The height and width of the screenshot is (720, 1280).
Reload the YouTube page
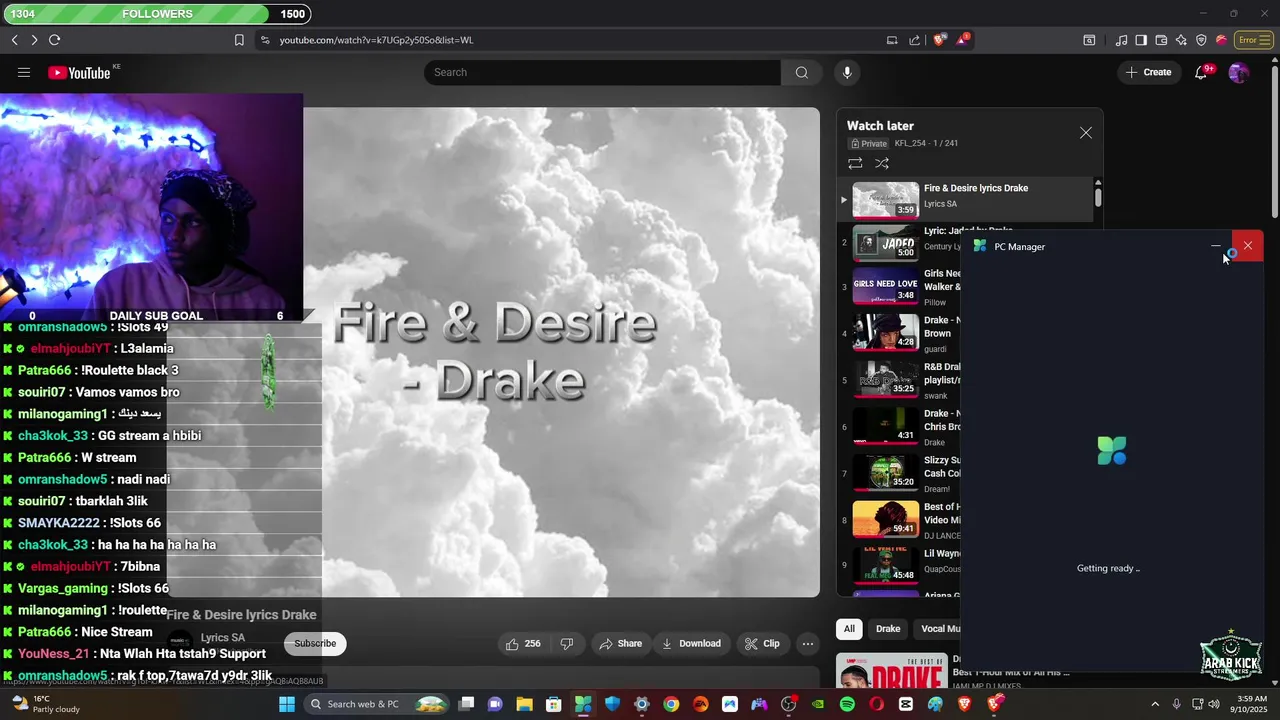pos(55,40)
